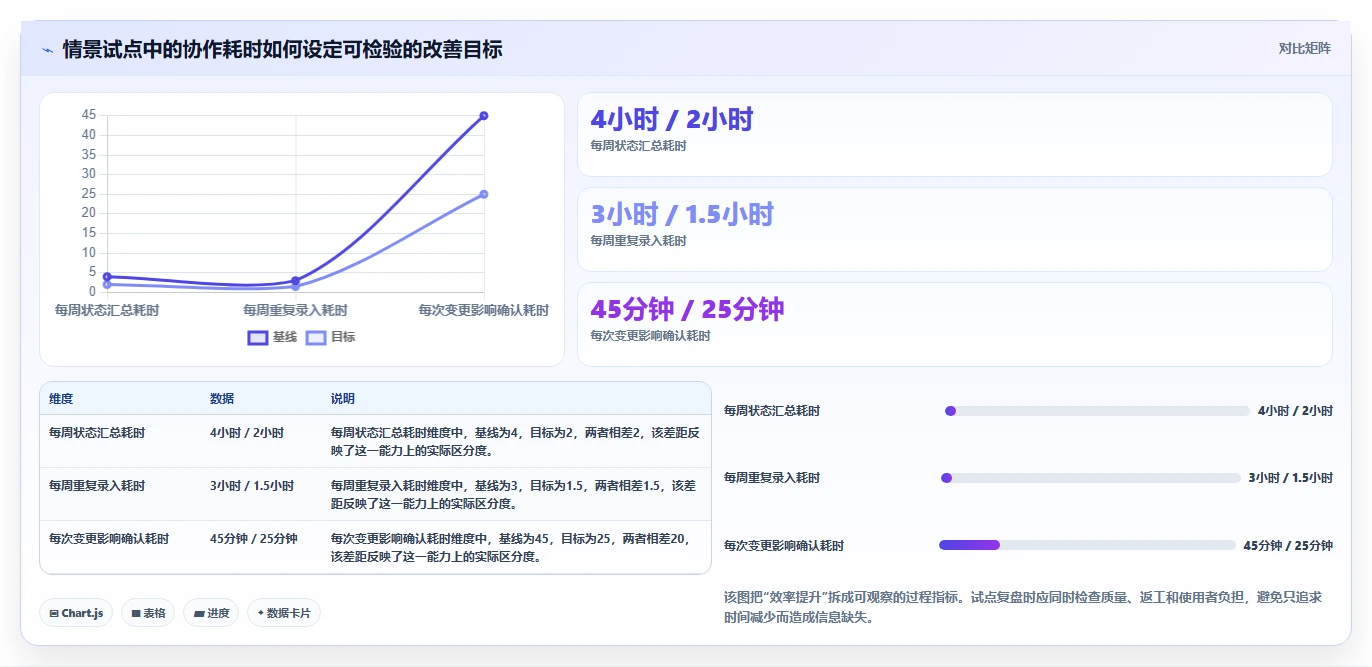Click the 每周状态汇总耗时 progress row label
The height and width of the screenshot is (667, 1372).
click(x=772, y=411)
